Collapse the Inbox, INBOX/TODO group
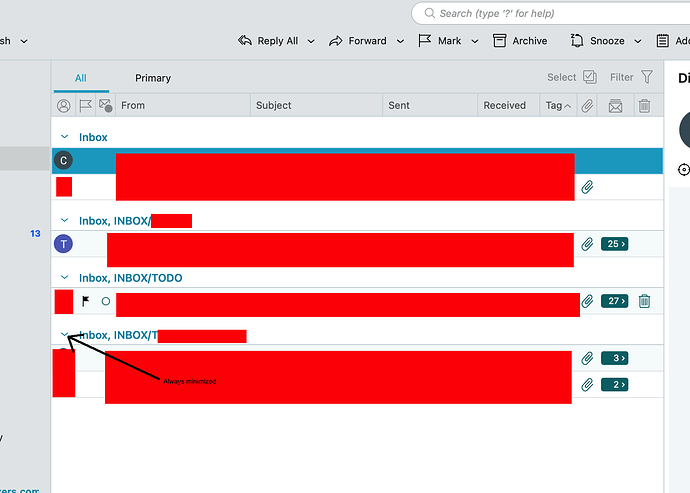This screenshot has width=690, height=493. click(65, 278)
